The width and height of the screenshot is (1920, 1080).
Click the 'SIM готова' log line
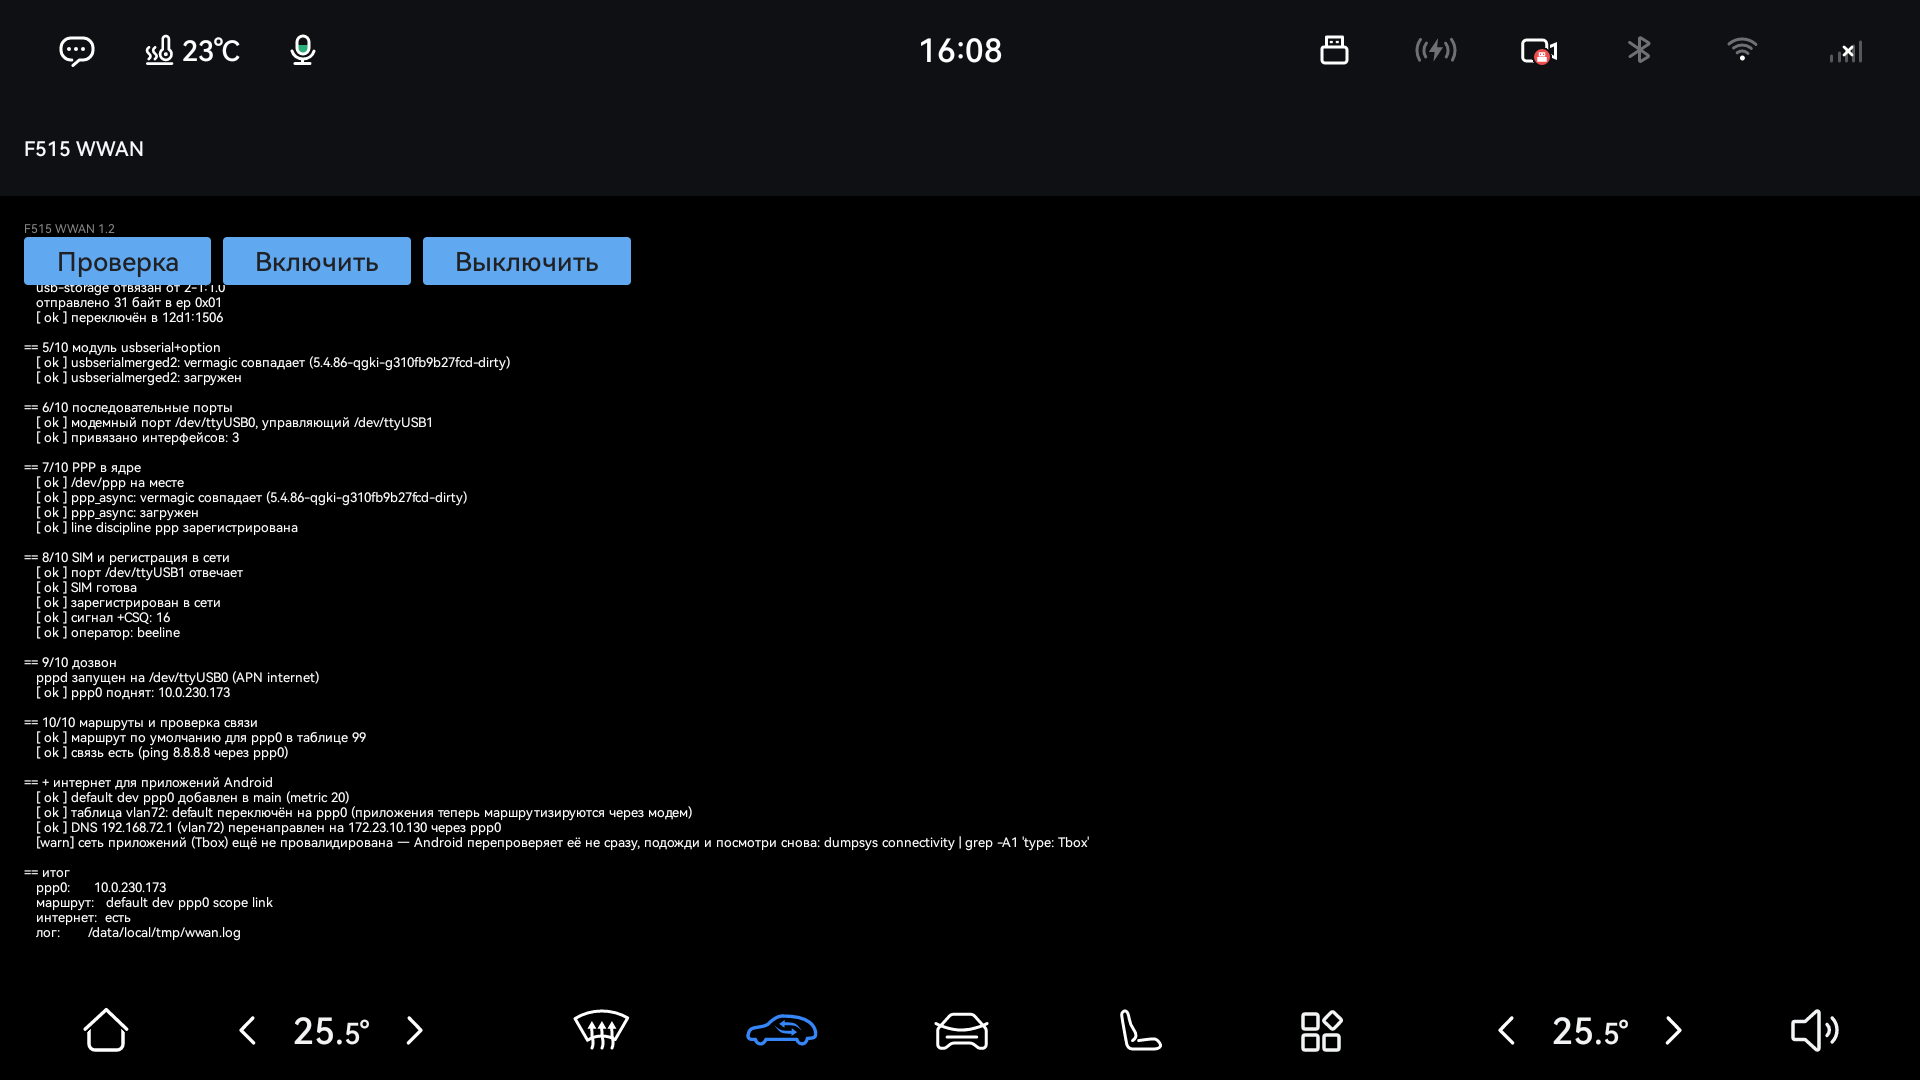tap(86, 588)
